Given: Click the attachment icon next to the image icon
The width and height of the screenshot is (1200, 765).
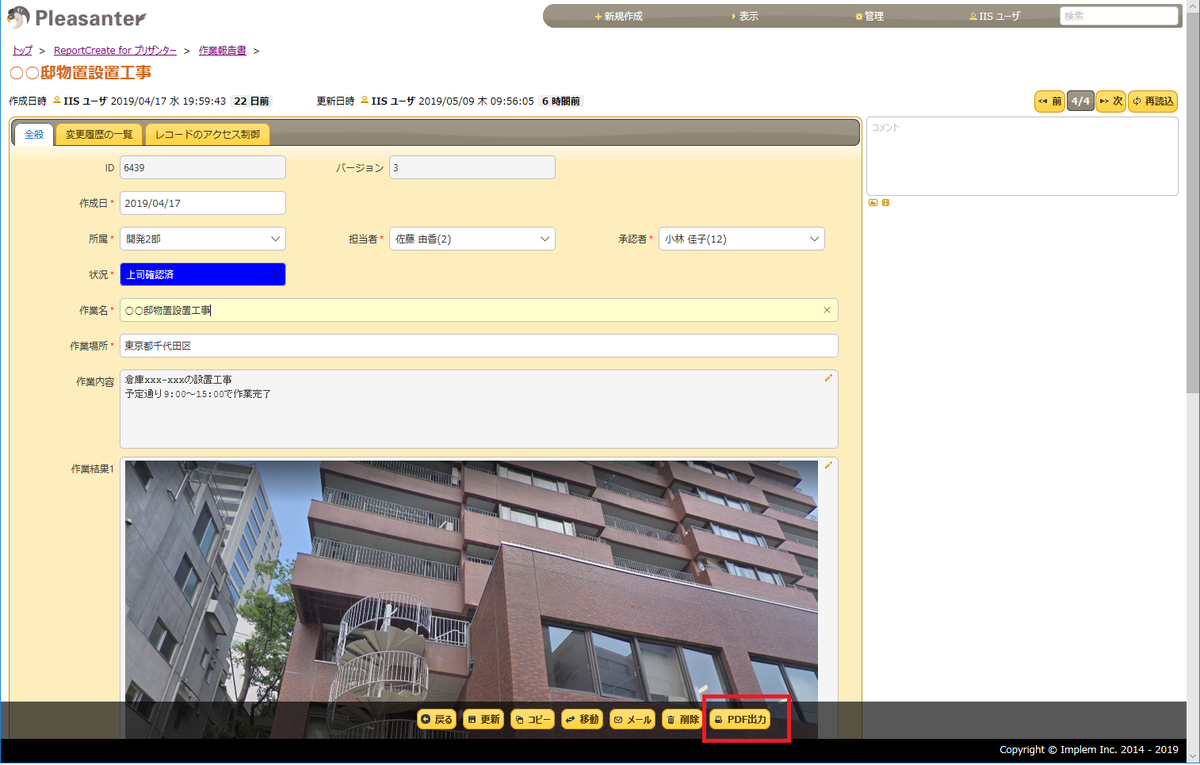Looking at the screenshot, I should pyautogui.click(x=885, y=202).
